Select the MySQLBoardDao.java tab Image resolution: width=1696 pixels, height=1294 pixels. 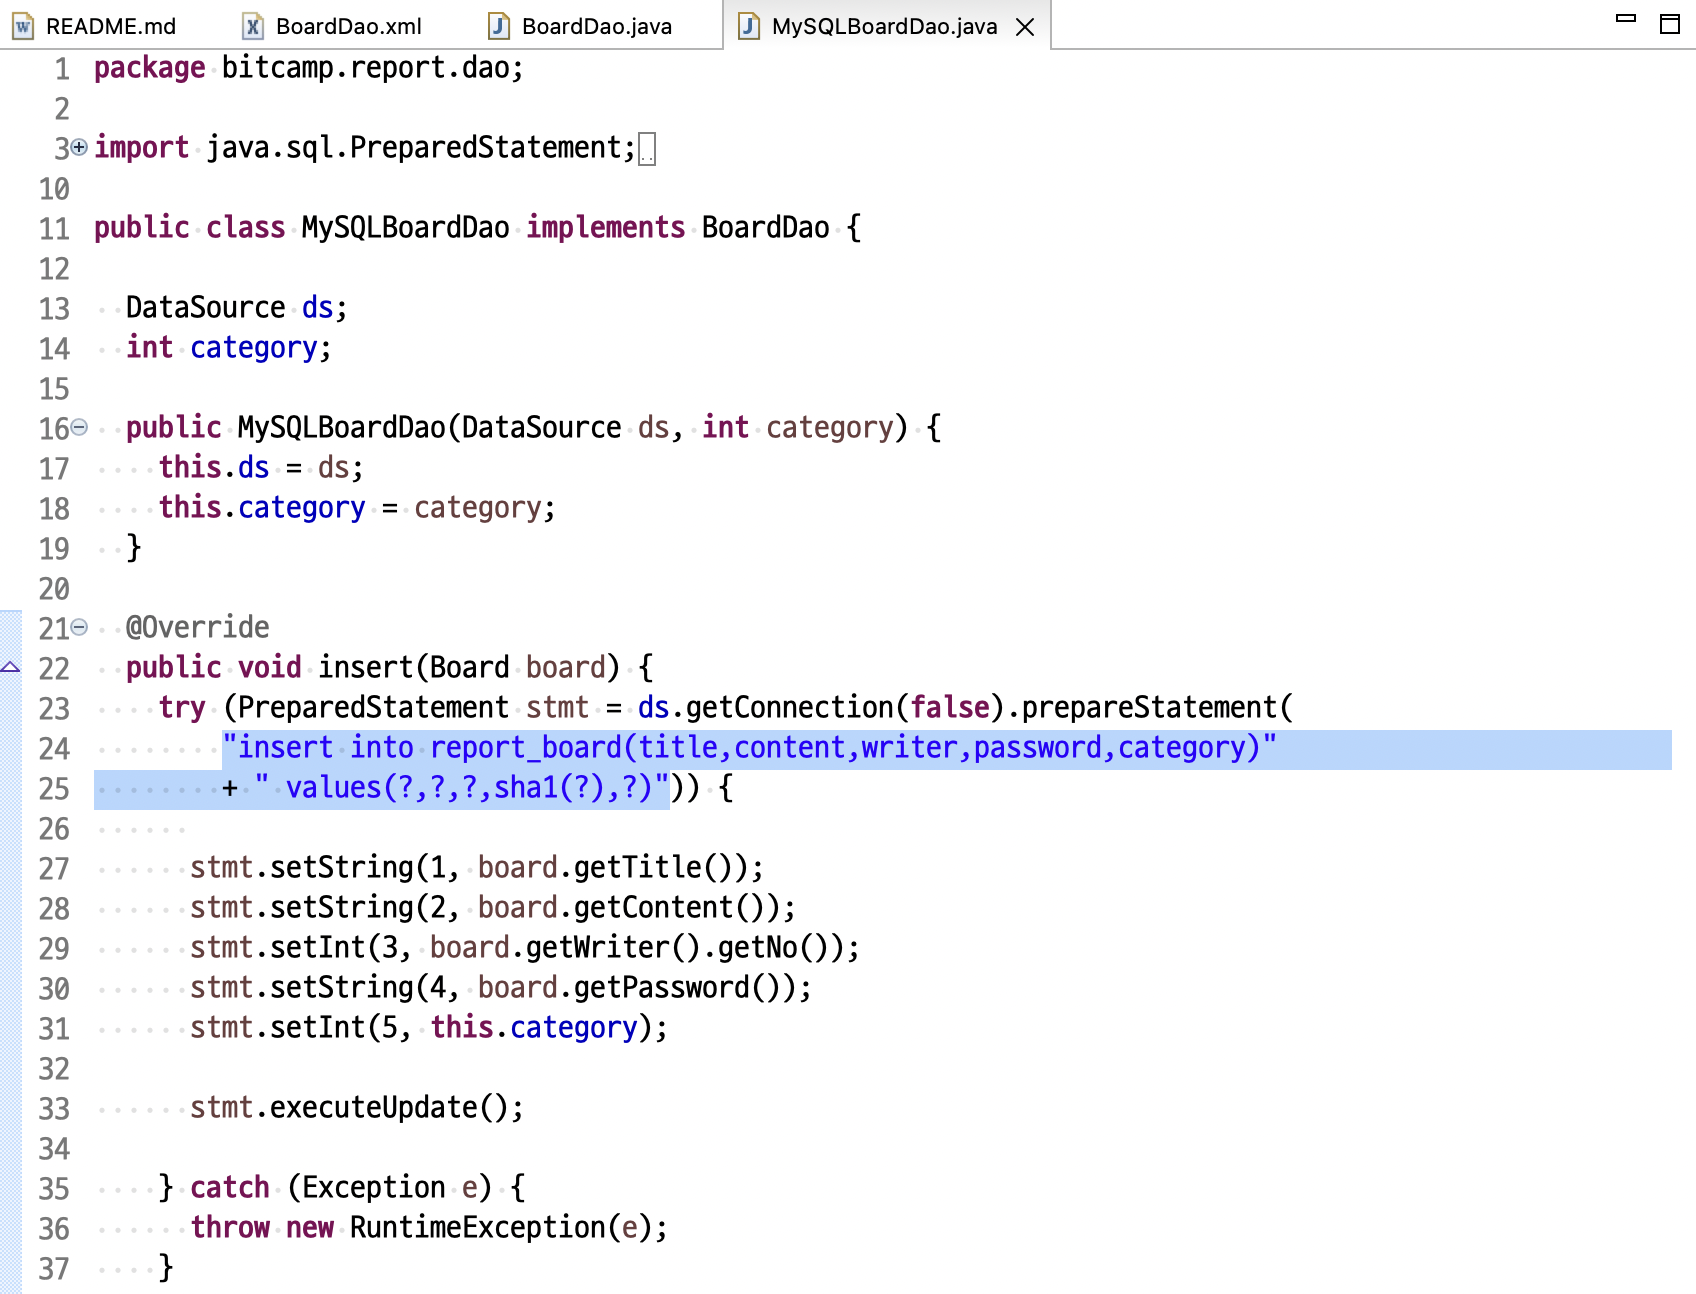[x=884, y=26]
